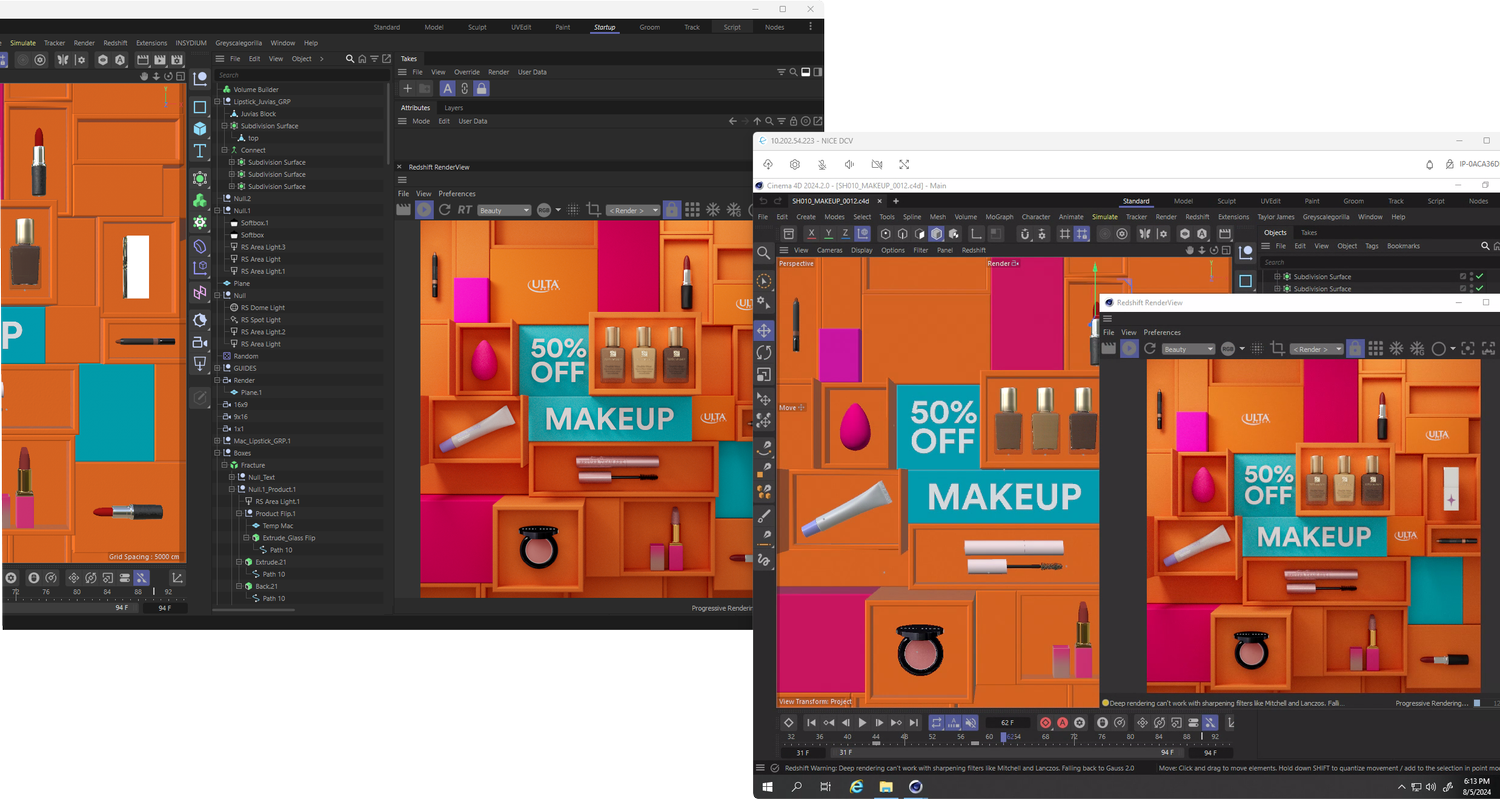Toggle NICE DCV webcam off icon

pos(877,164)
